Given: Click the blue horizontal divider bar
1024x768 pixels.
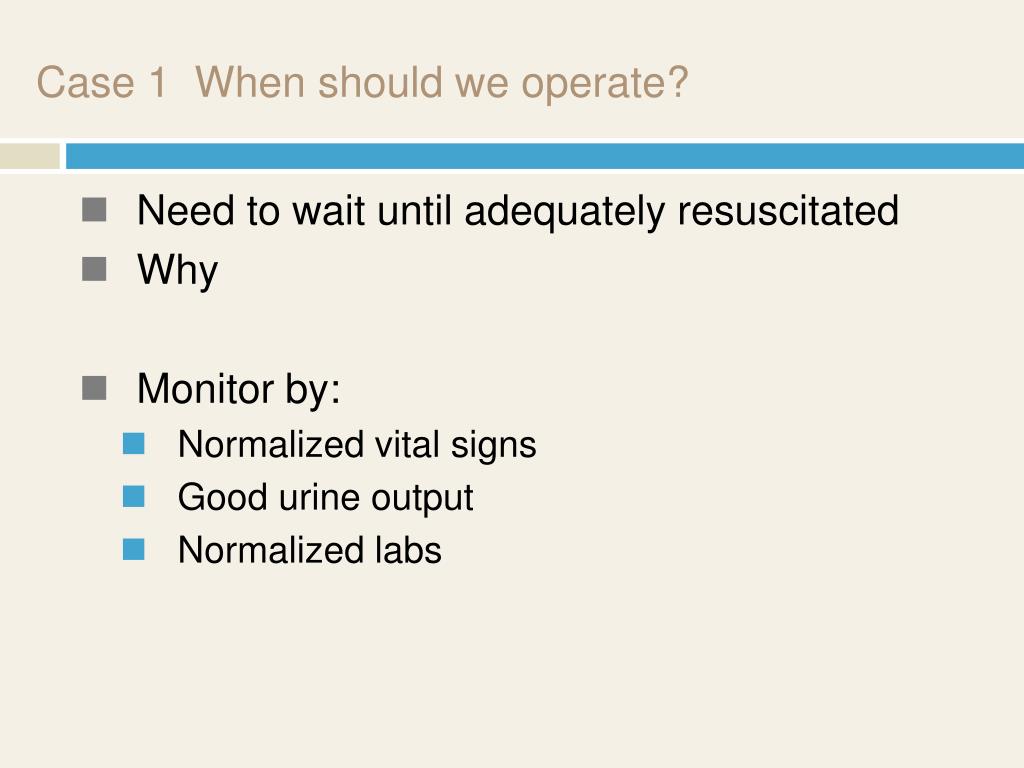Looking at the screenshot, I should 545,156.
